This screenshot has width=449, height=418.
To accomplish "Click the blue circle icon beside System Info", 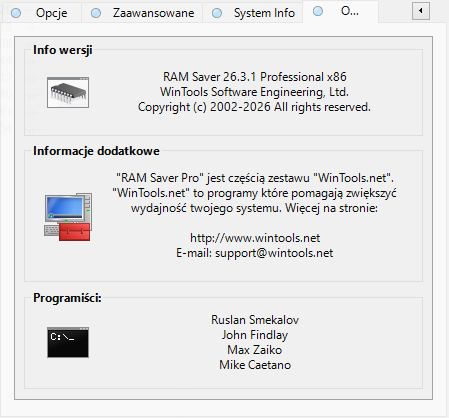I will [x=217, y=13].
